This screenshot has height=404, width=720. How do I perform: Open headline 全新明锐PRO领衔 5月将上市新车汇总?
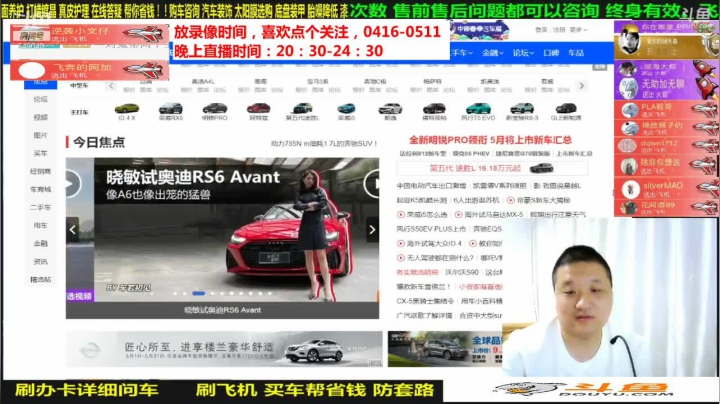[x=490, y=140]
